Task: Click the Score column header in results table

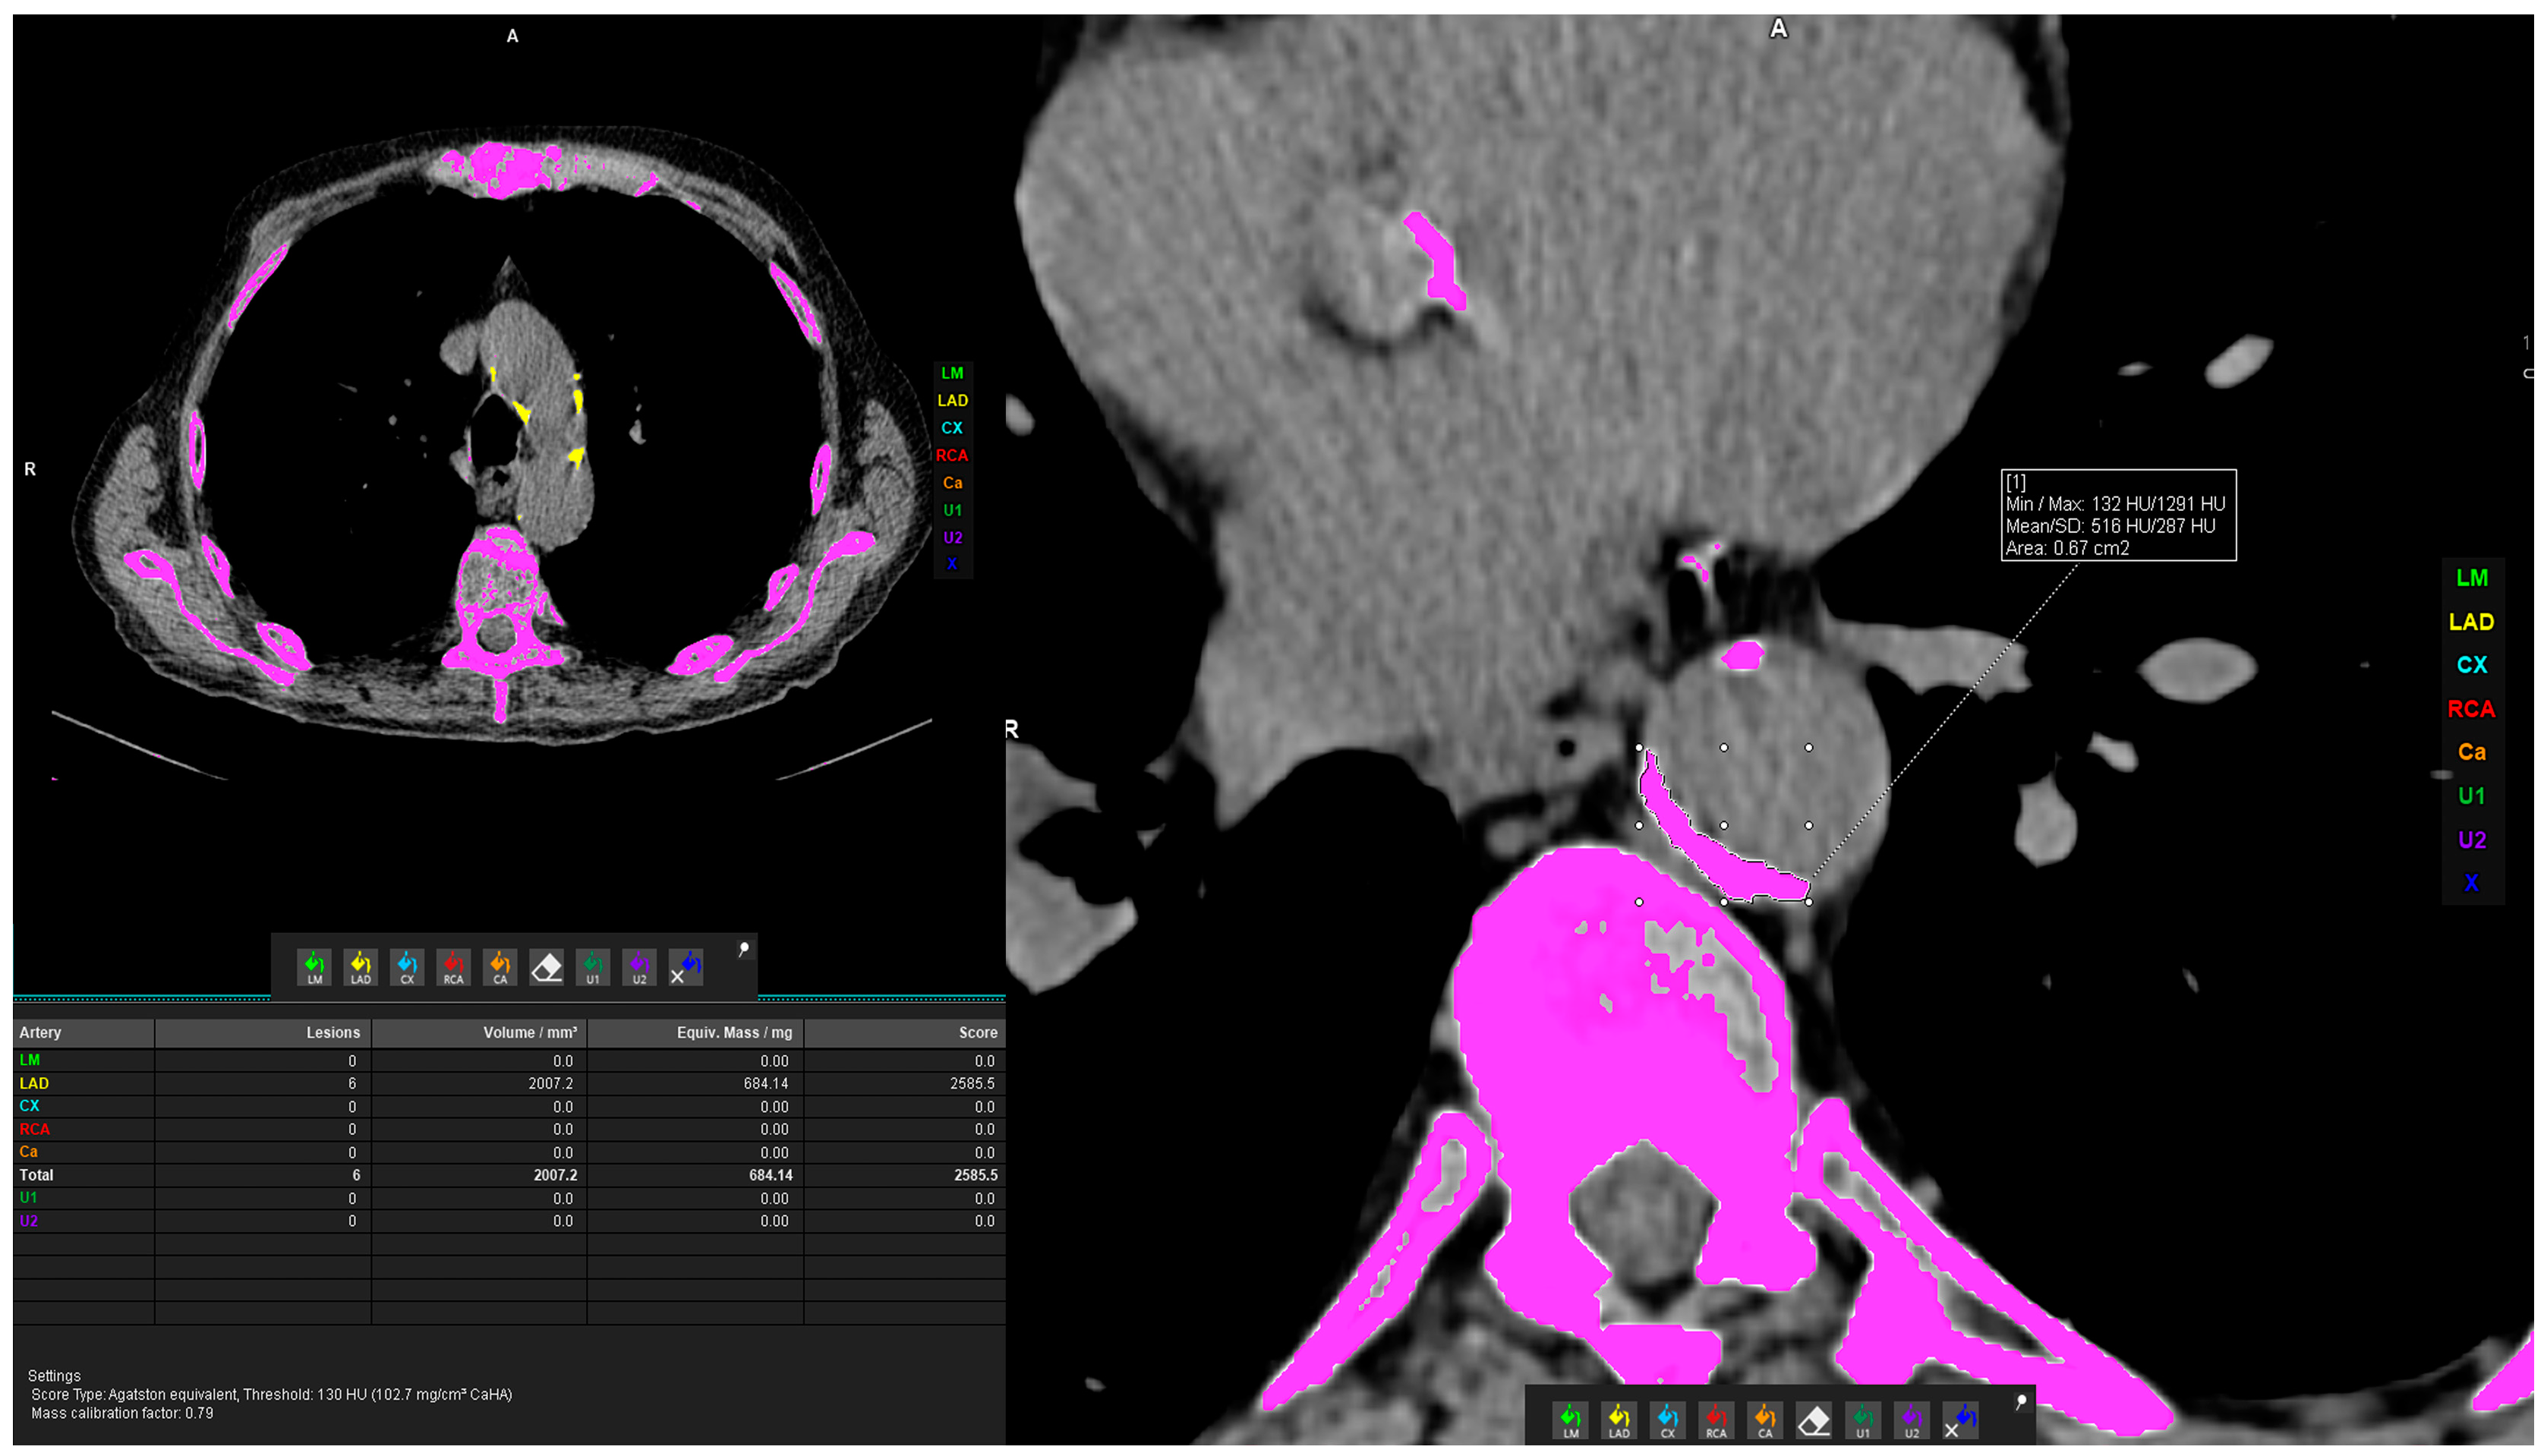Action: pyautogui.click(x=977, y=1032)
